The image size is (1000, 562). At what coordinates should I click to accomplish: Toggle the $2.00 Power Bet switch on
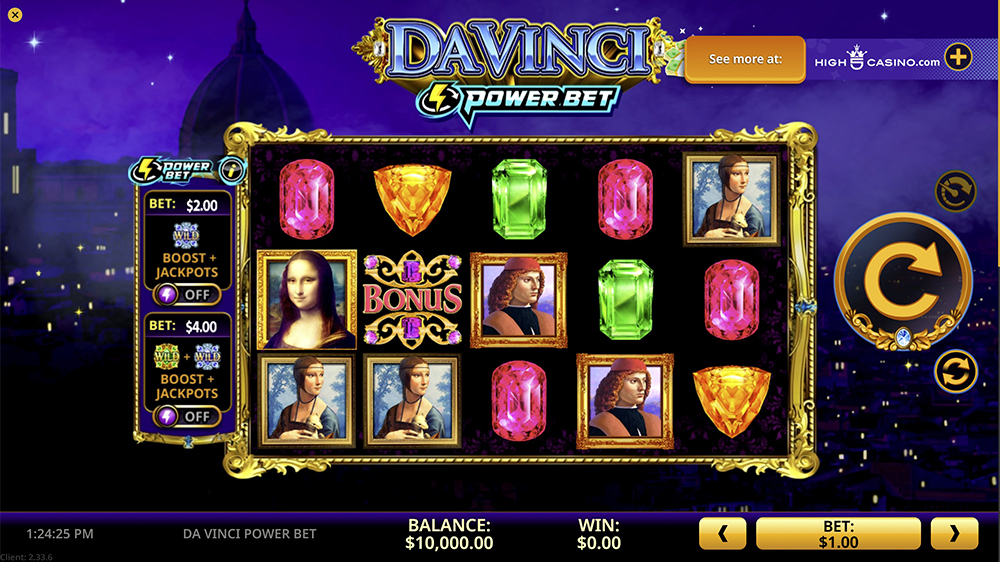(x=188, y=295)
